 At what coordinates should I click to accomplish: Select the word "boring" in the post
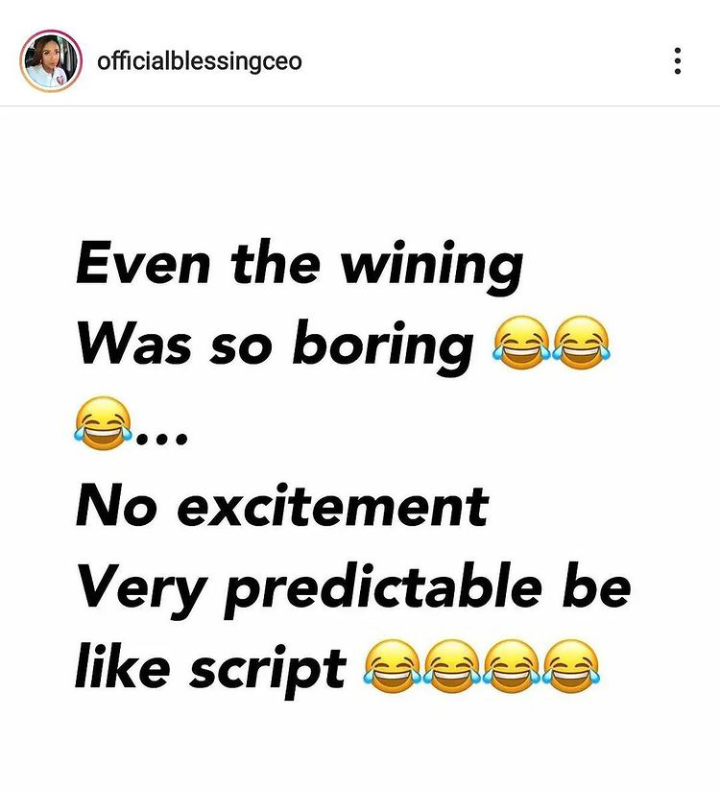383,347
